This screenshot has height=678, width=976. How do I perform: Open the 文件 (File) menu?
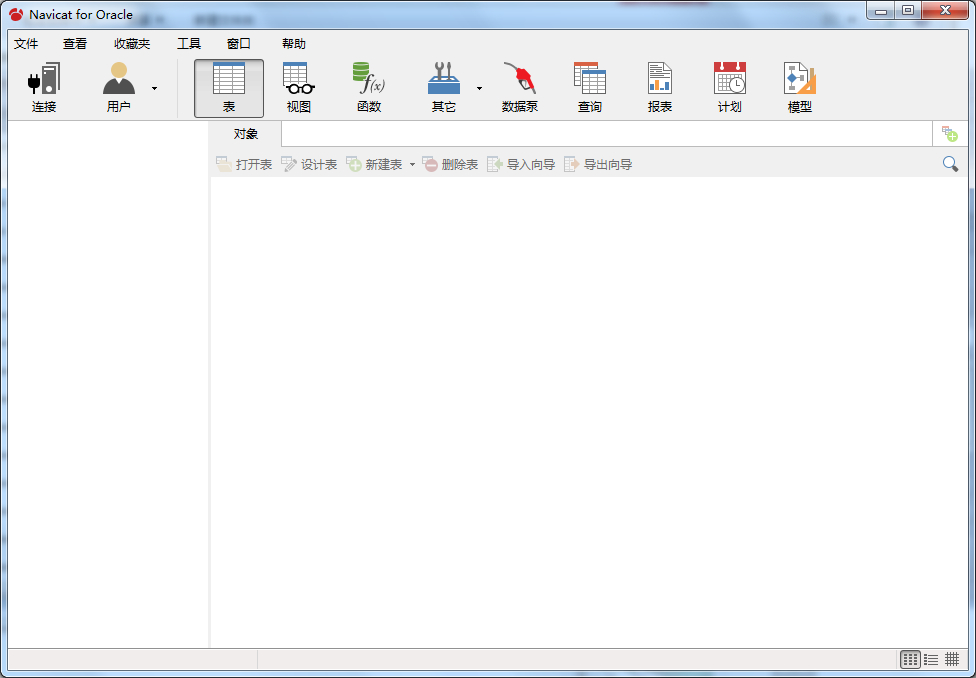click(26, 44)
